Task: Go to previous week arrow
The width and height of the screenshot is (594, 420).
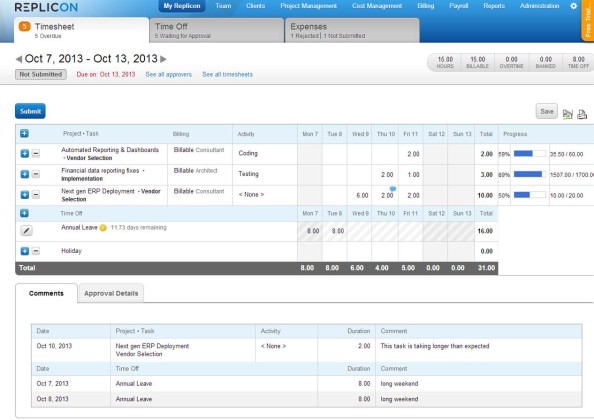Action: (19, 59)
